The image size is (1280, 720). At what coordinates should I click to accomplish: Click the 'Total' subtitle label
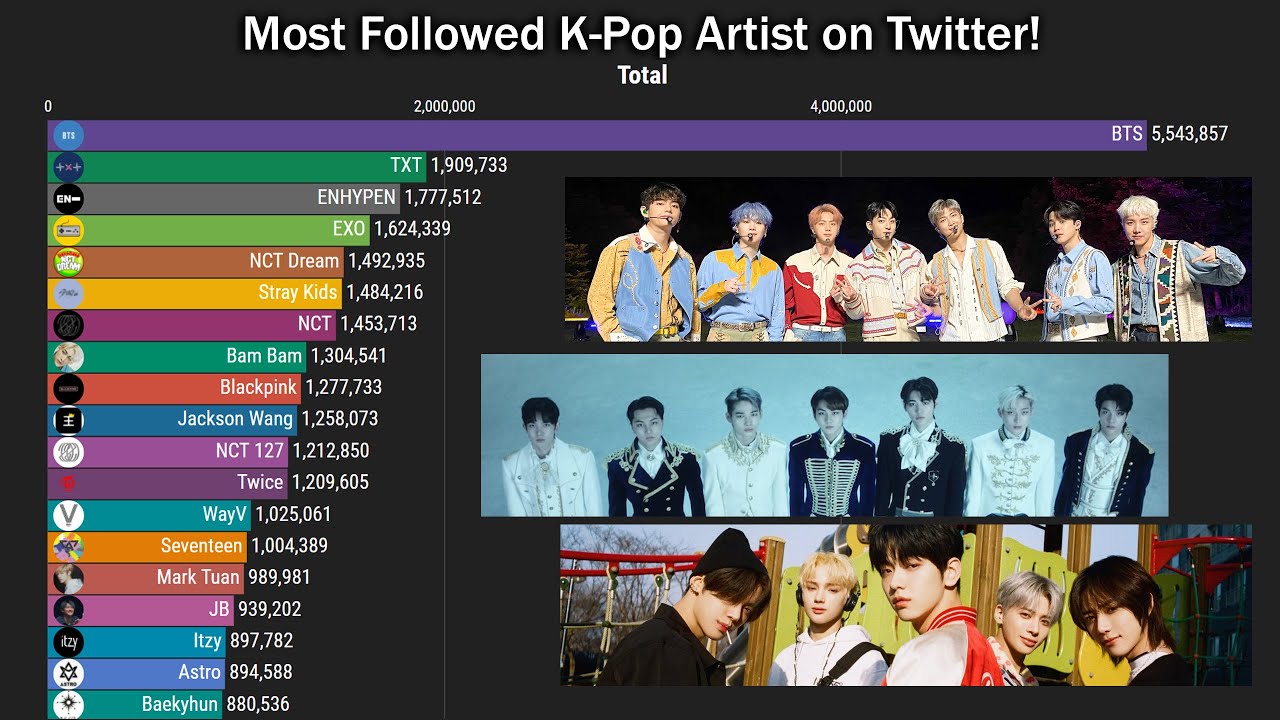pos(642,75)
